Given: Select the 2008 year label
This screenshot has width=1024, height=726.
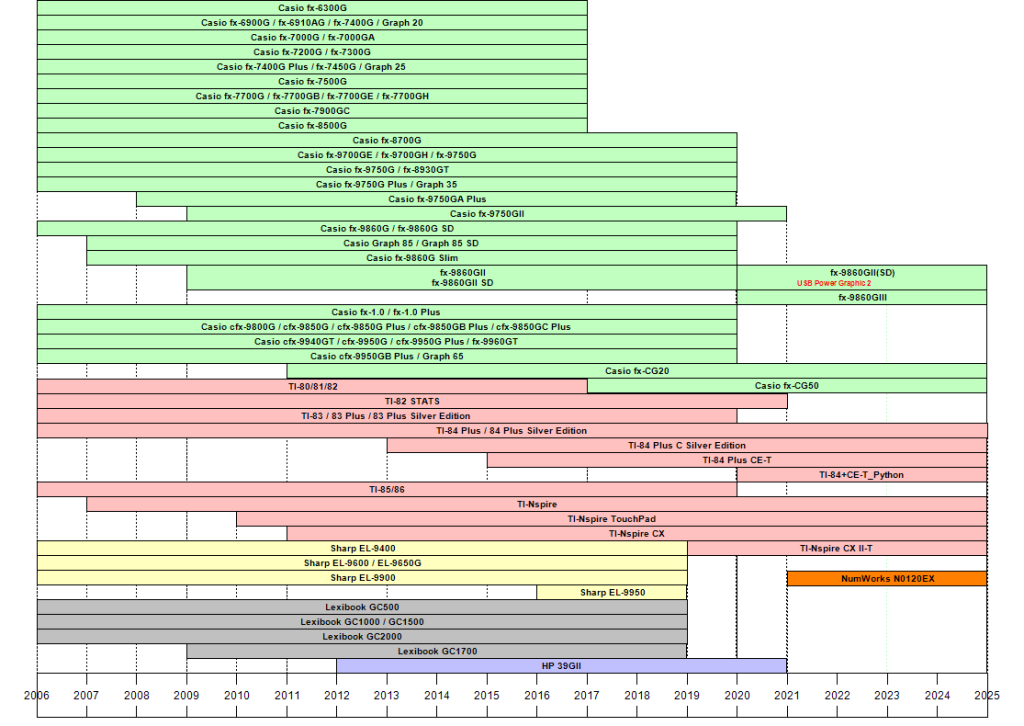Looking at the screenshot, I should pyautogui.click(x=136, y=695).
